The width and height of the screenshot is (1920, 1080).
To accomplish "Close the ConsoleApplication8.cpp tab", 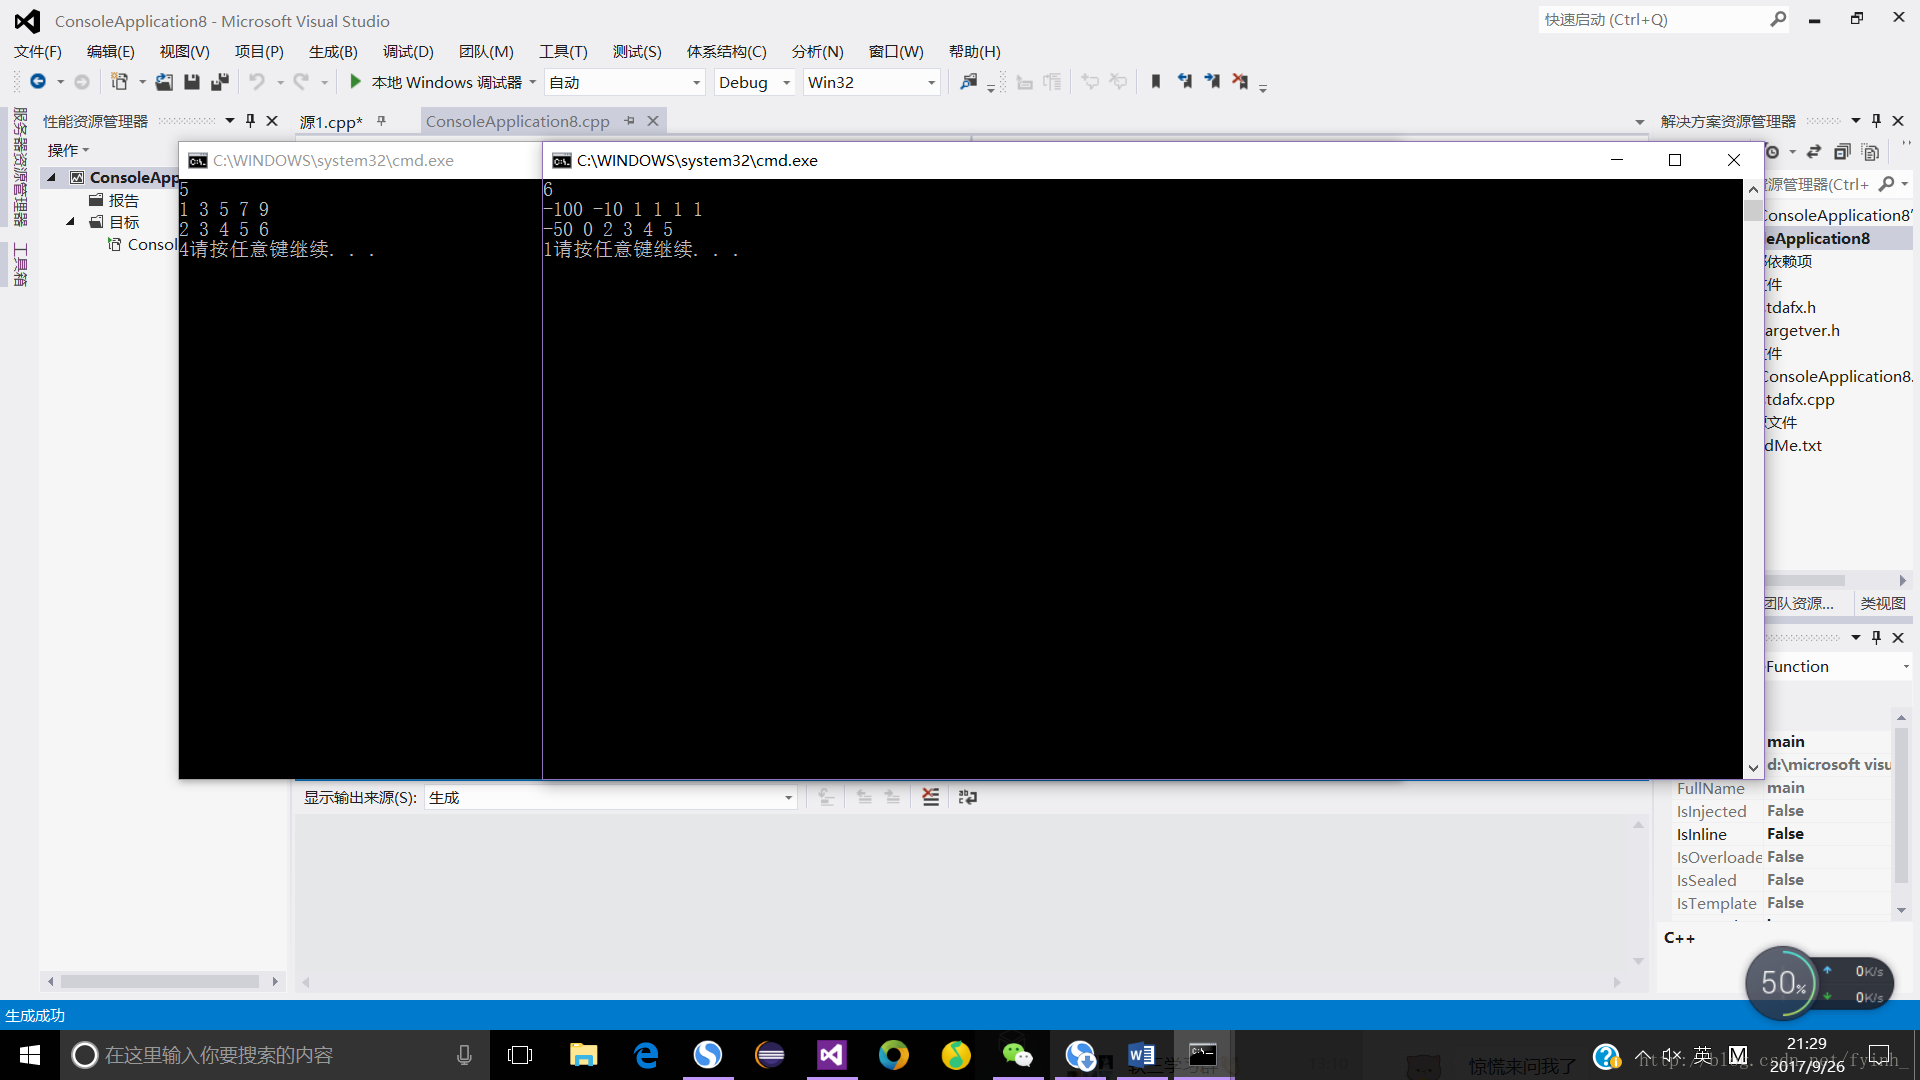I will [653, 121].
